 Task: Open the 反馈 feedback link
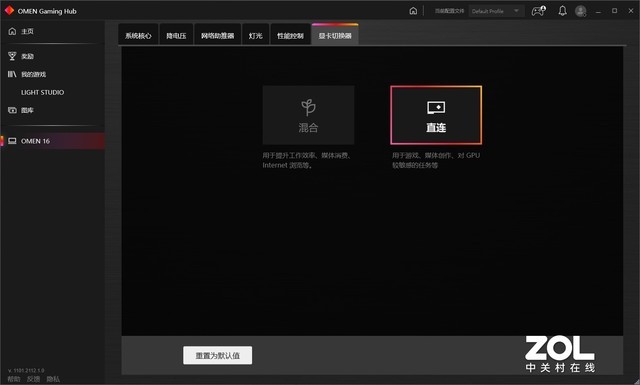(33, 379)
